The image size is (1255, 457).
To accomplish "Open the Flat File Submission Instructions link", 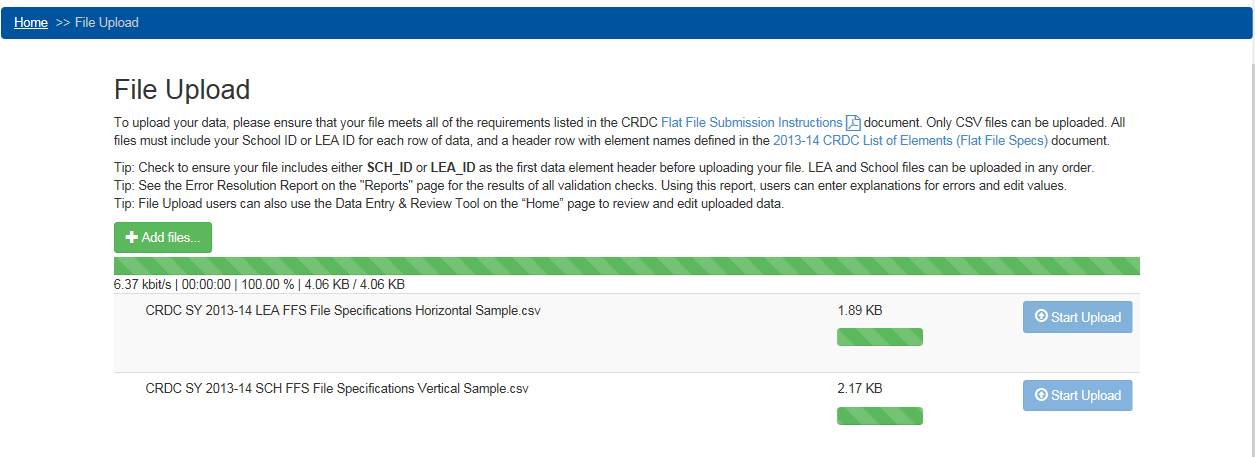I will tap(751, 123).
